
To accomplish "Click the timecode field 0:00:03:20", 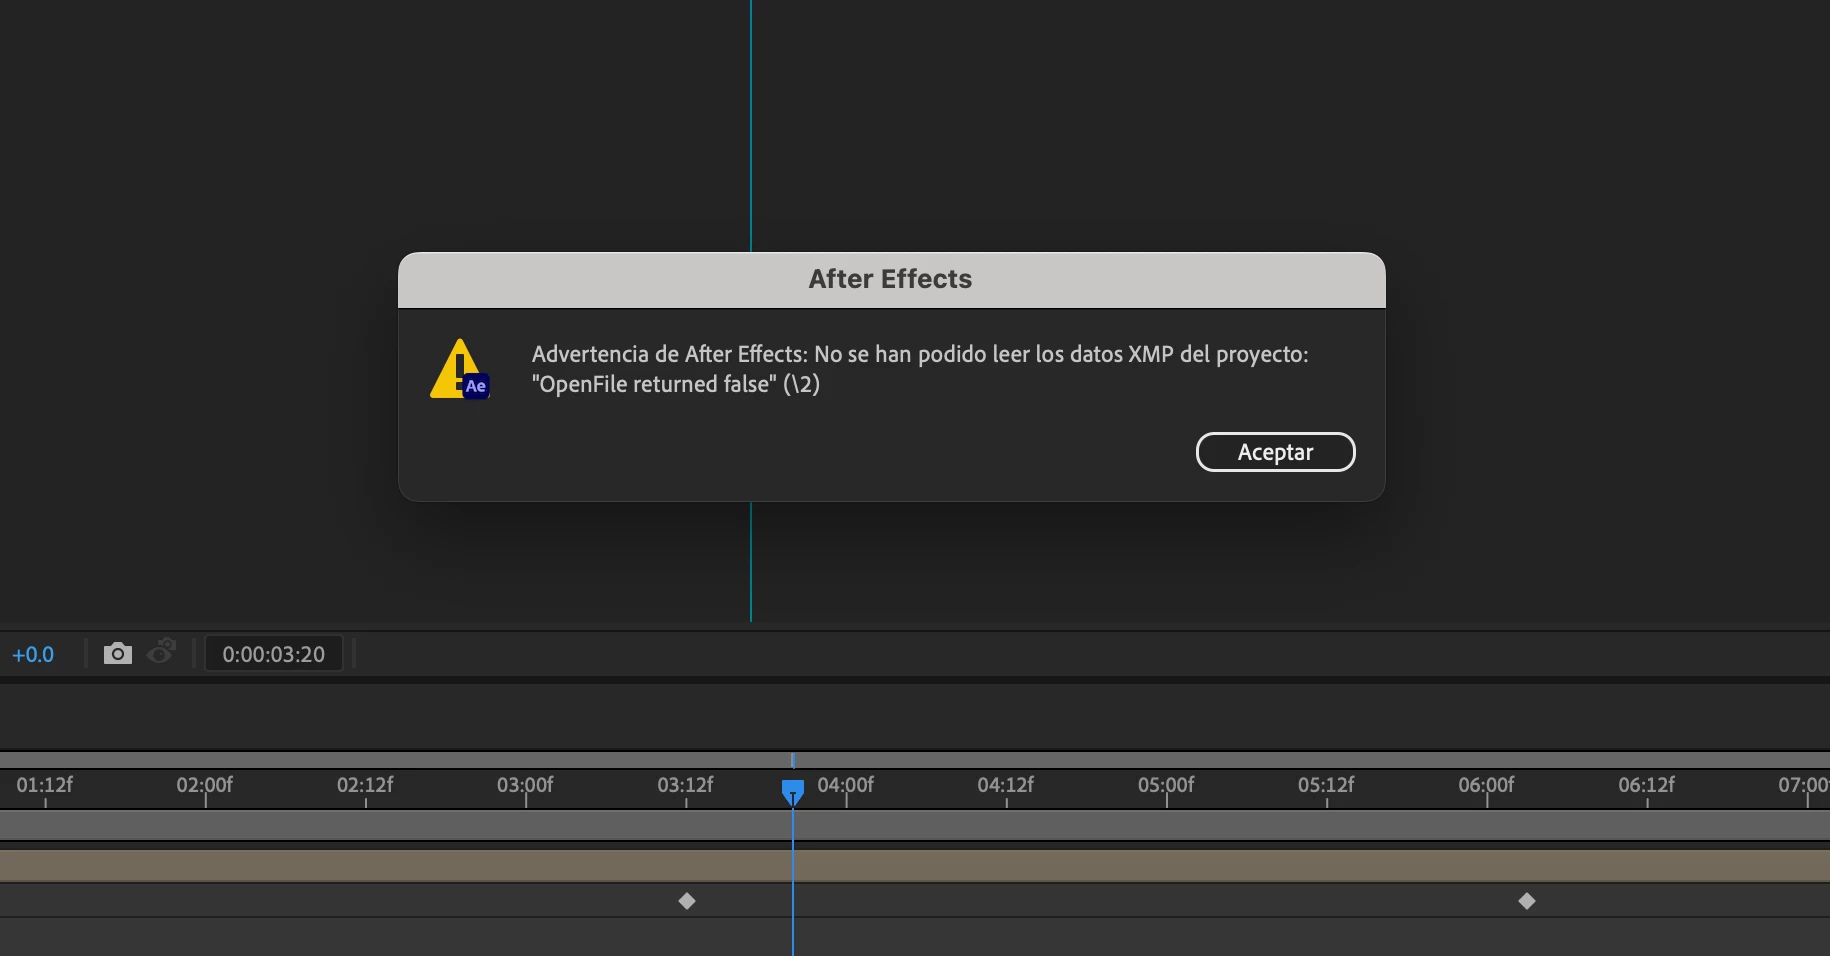I will pos(273,654).
